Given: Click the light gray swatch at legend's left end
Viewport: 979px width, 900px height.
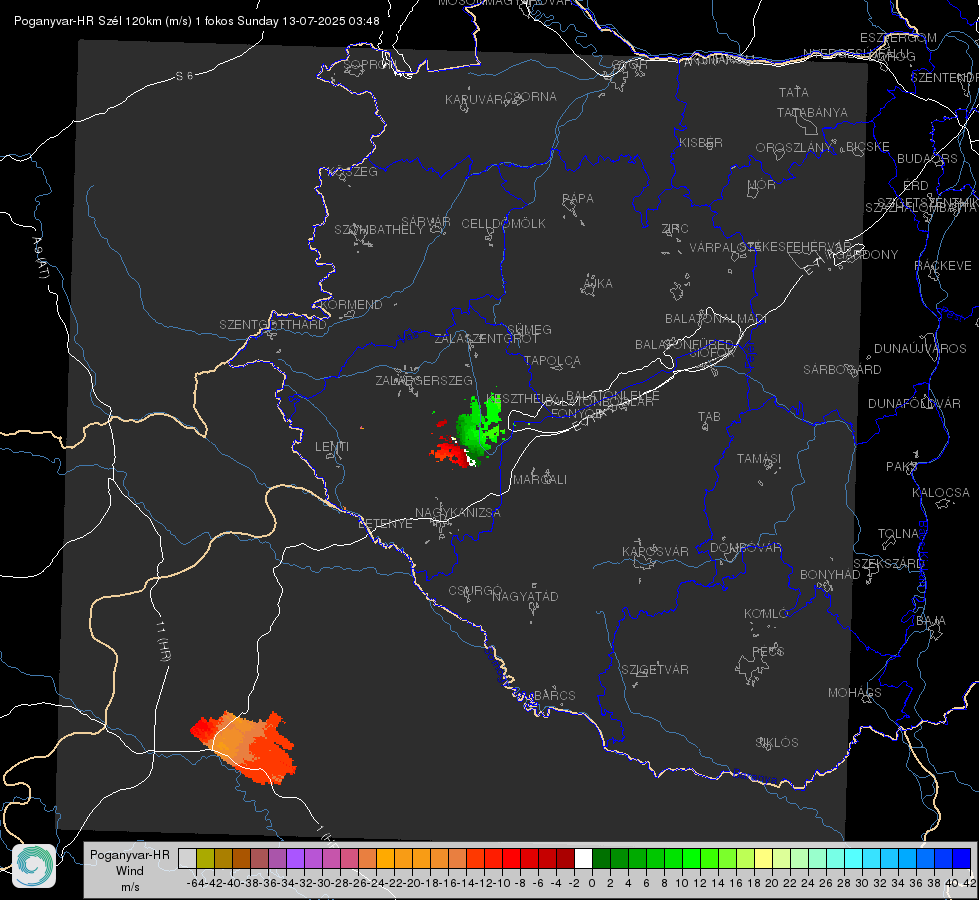Looking at the screenshot, I should pyautogui.click(x=187, y=858).
